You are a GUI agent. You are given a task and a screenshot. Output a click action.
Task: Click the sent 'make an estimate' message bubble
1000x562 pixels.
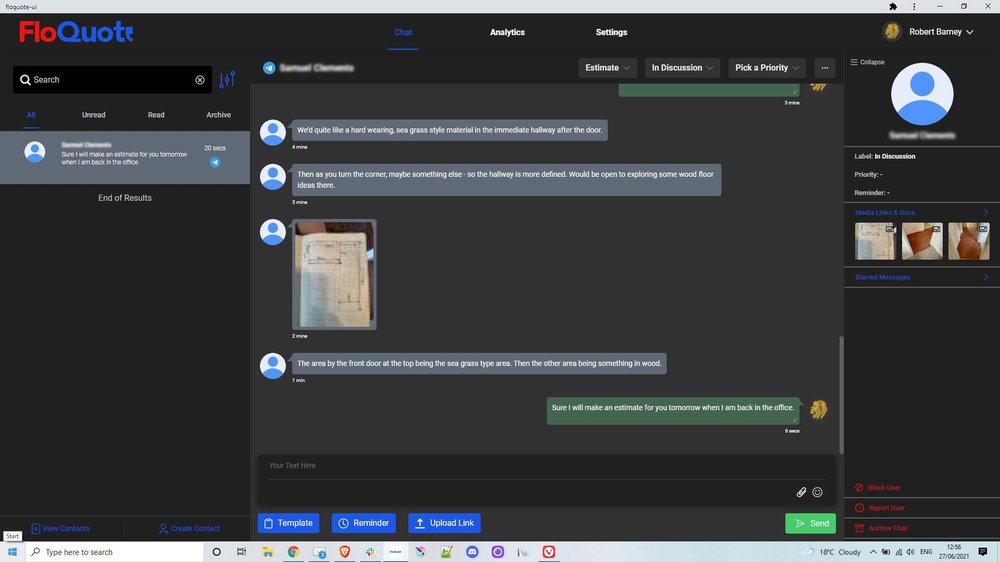pos(673,411)
